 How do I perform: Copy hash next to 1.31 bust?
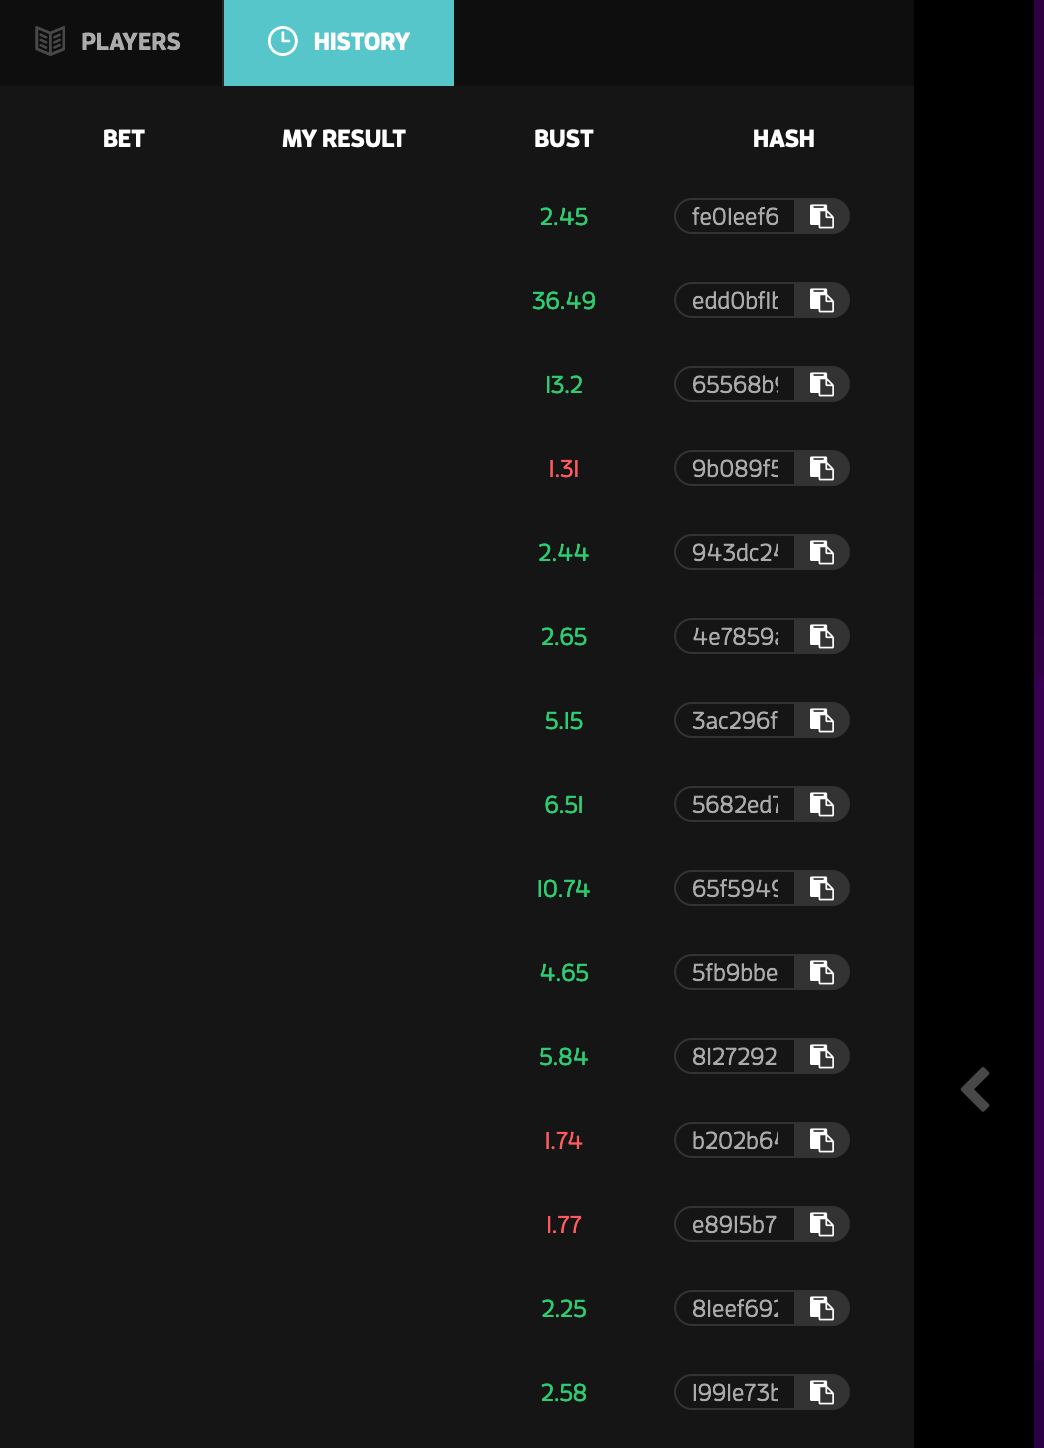coord(822,468)
